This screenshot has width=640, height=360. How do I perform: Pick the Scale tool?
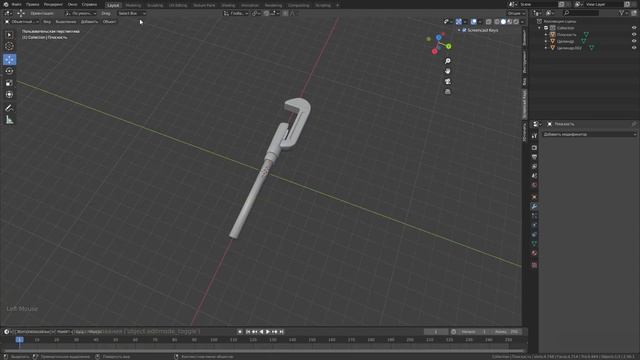click(9, 83)
